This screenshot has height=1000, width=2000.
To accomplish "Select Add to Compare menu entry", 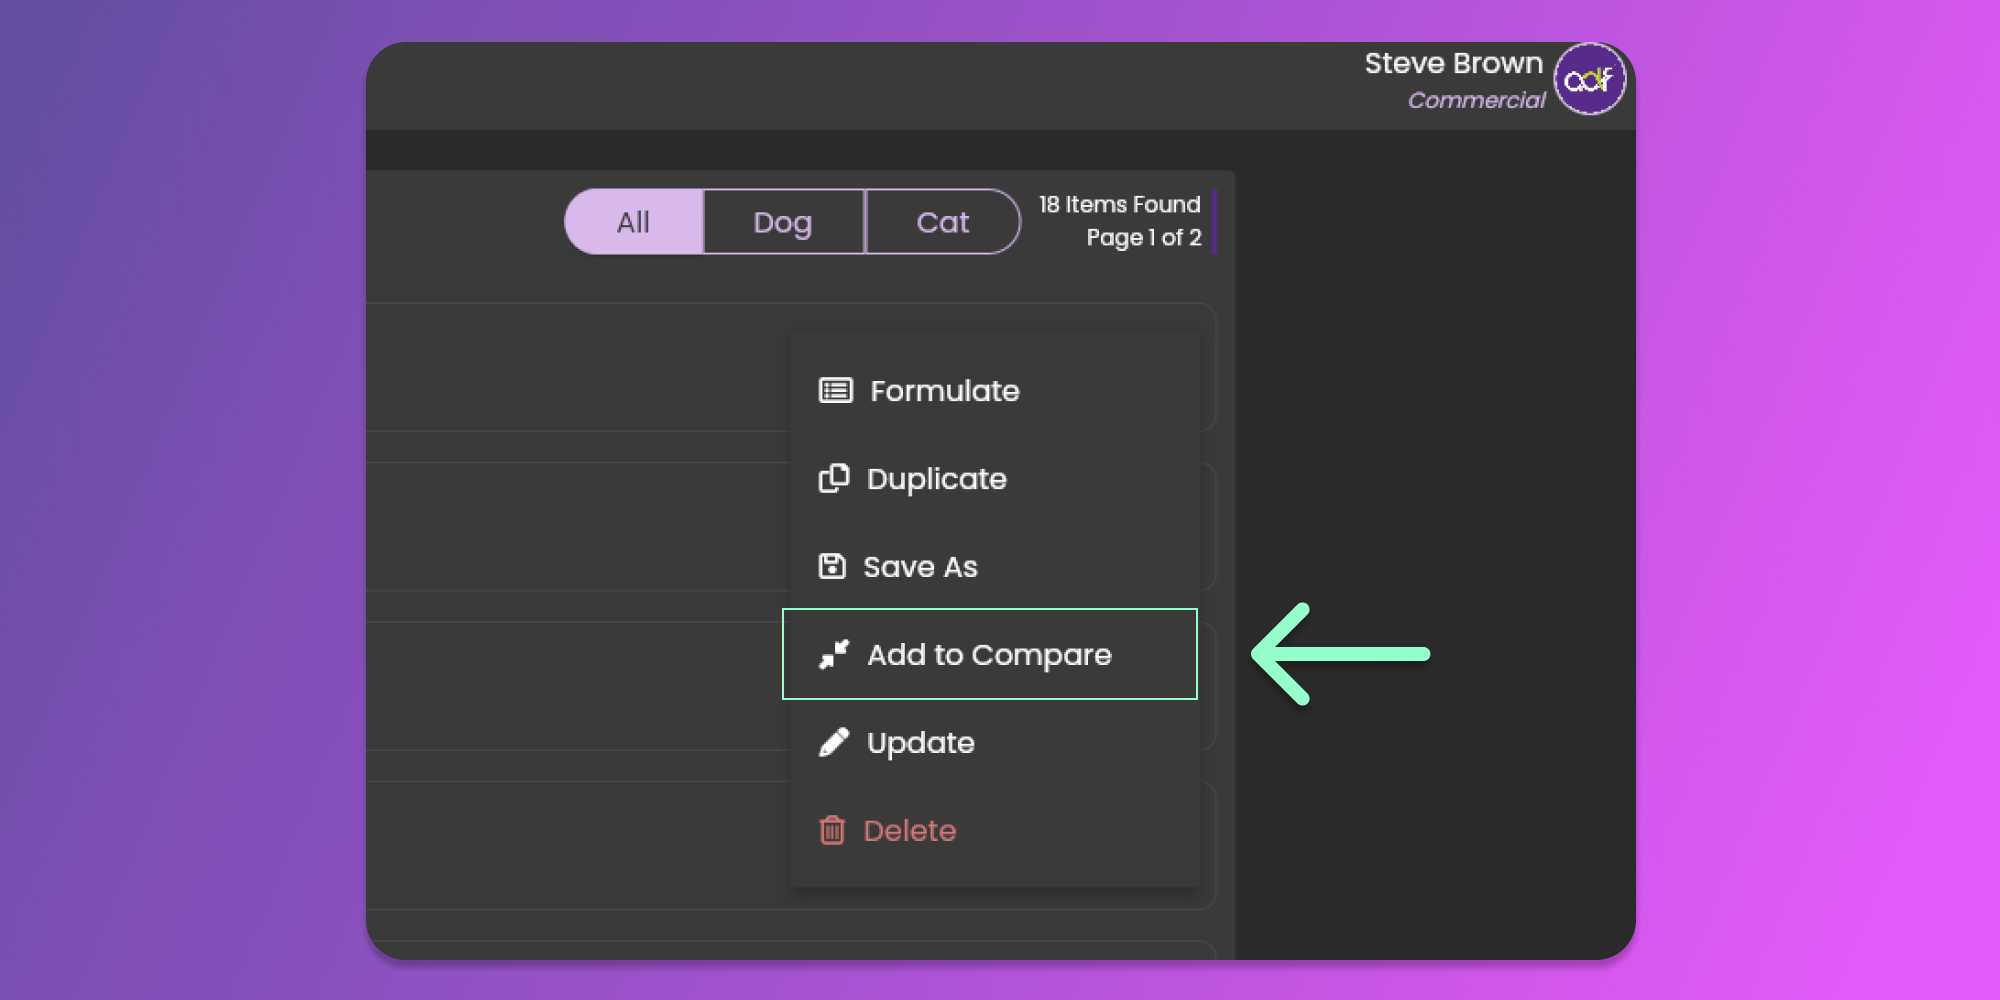I will tap(989, 655).
